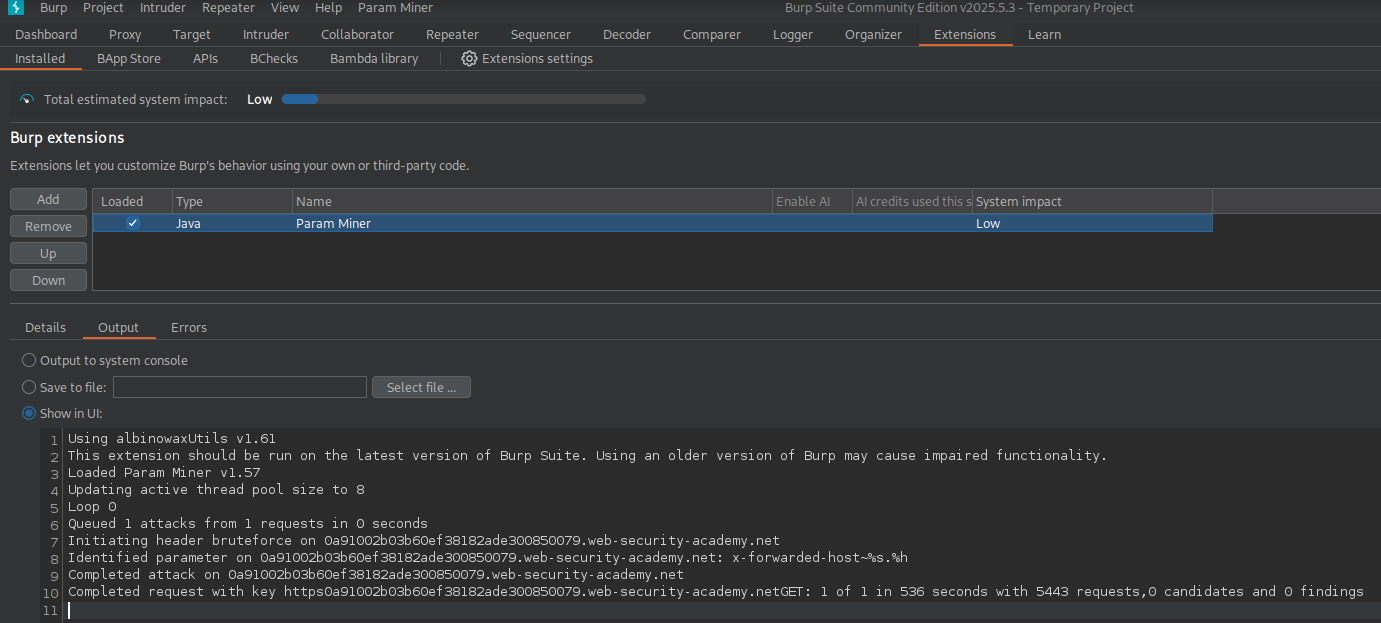Uncheck the Loaded checkbox for Param Miner
Viewport: 1381px width, 623px height.
(x=132, y=224)
